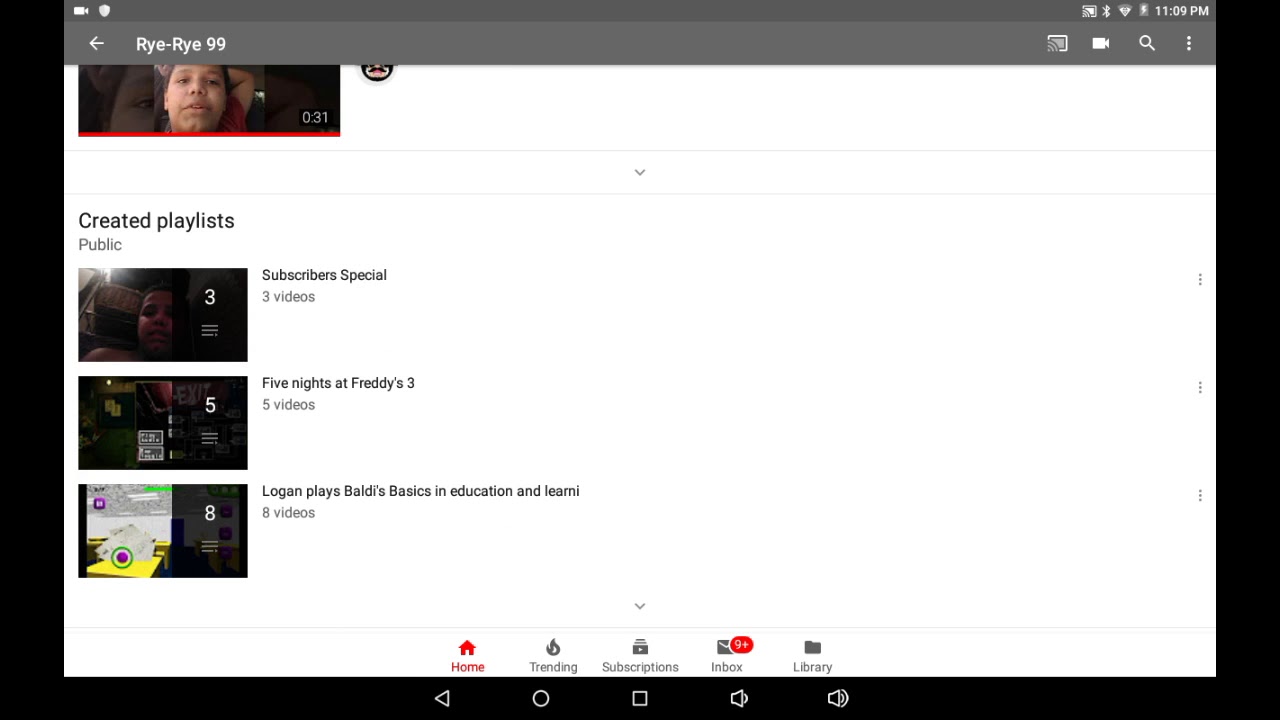Screen dimensions: 1280x720
Task: Tap the volume up speaker icon
Action: pos(838,698)
